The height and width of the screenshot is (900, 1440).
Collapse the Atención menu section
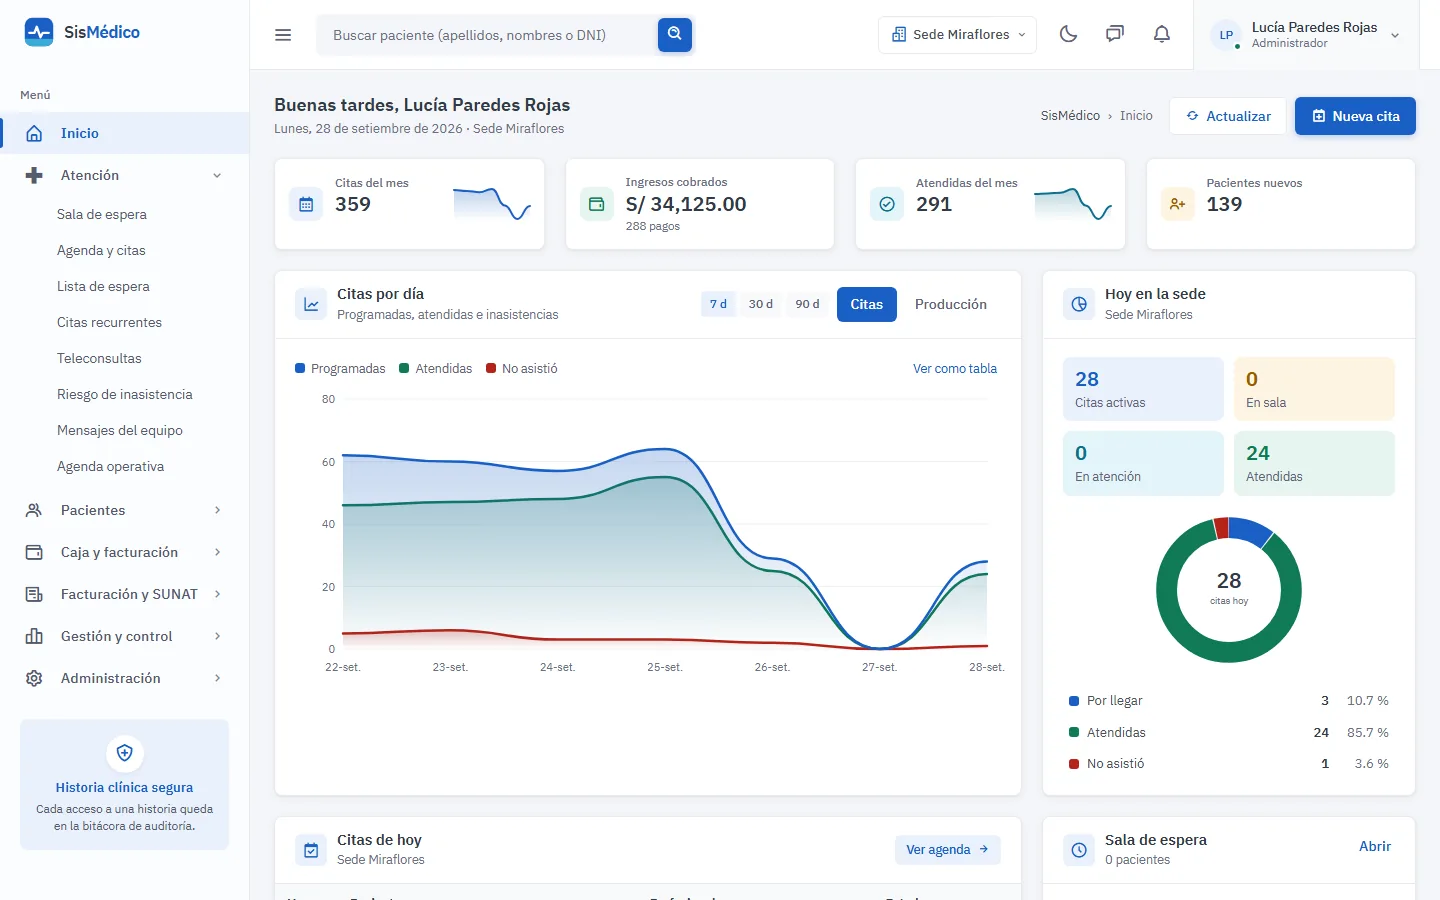click(x=125, y=175)
